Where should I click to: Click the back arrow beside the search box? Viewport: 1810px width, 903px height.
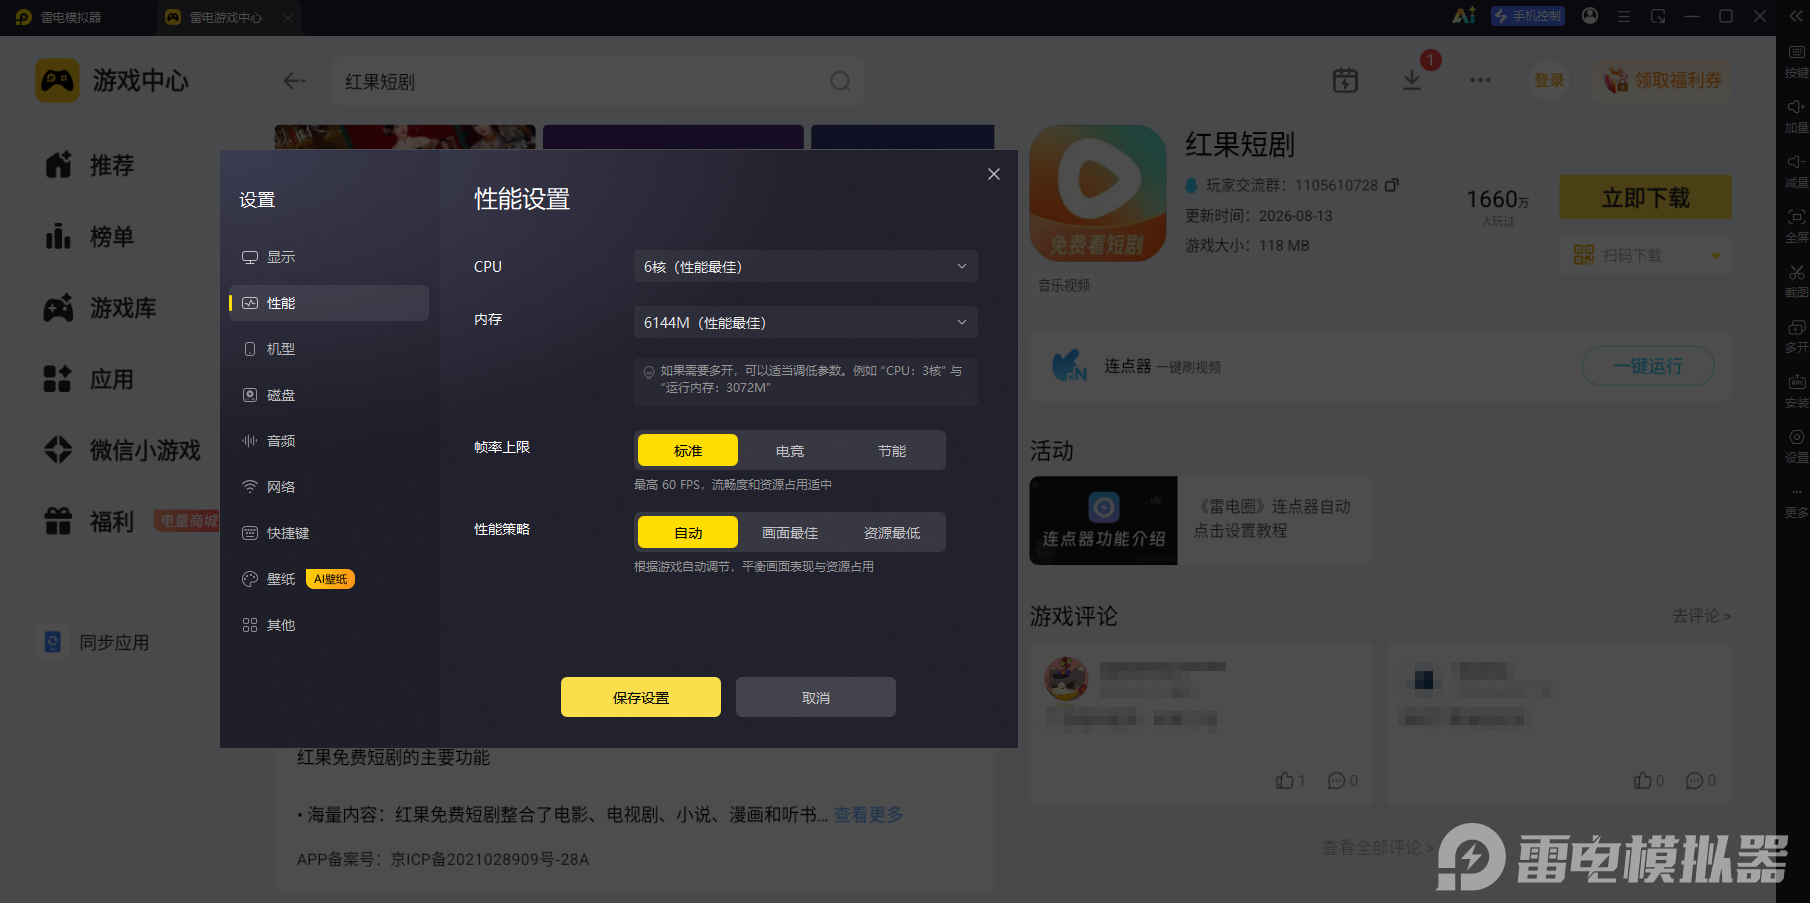point(294,81)
